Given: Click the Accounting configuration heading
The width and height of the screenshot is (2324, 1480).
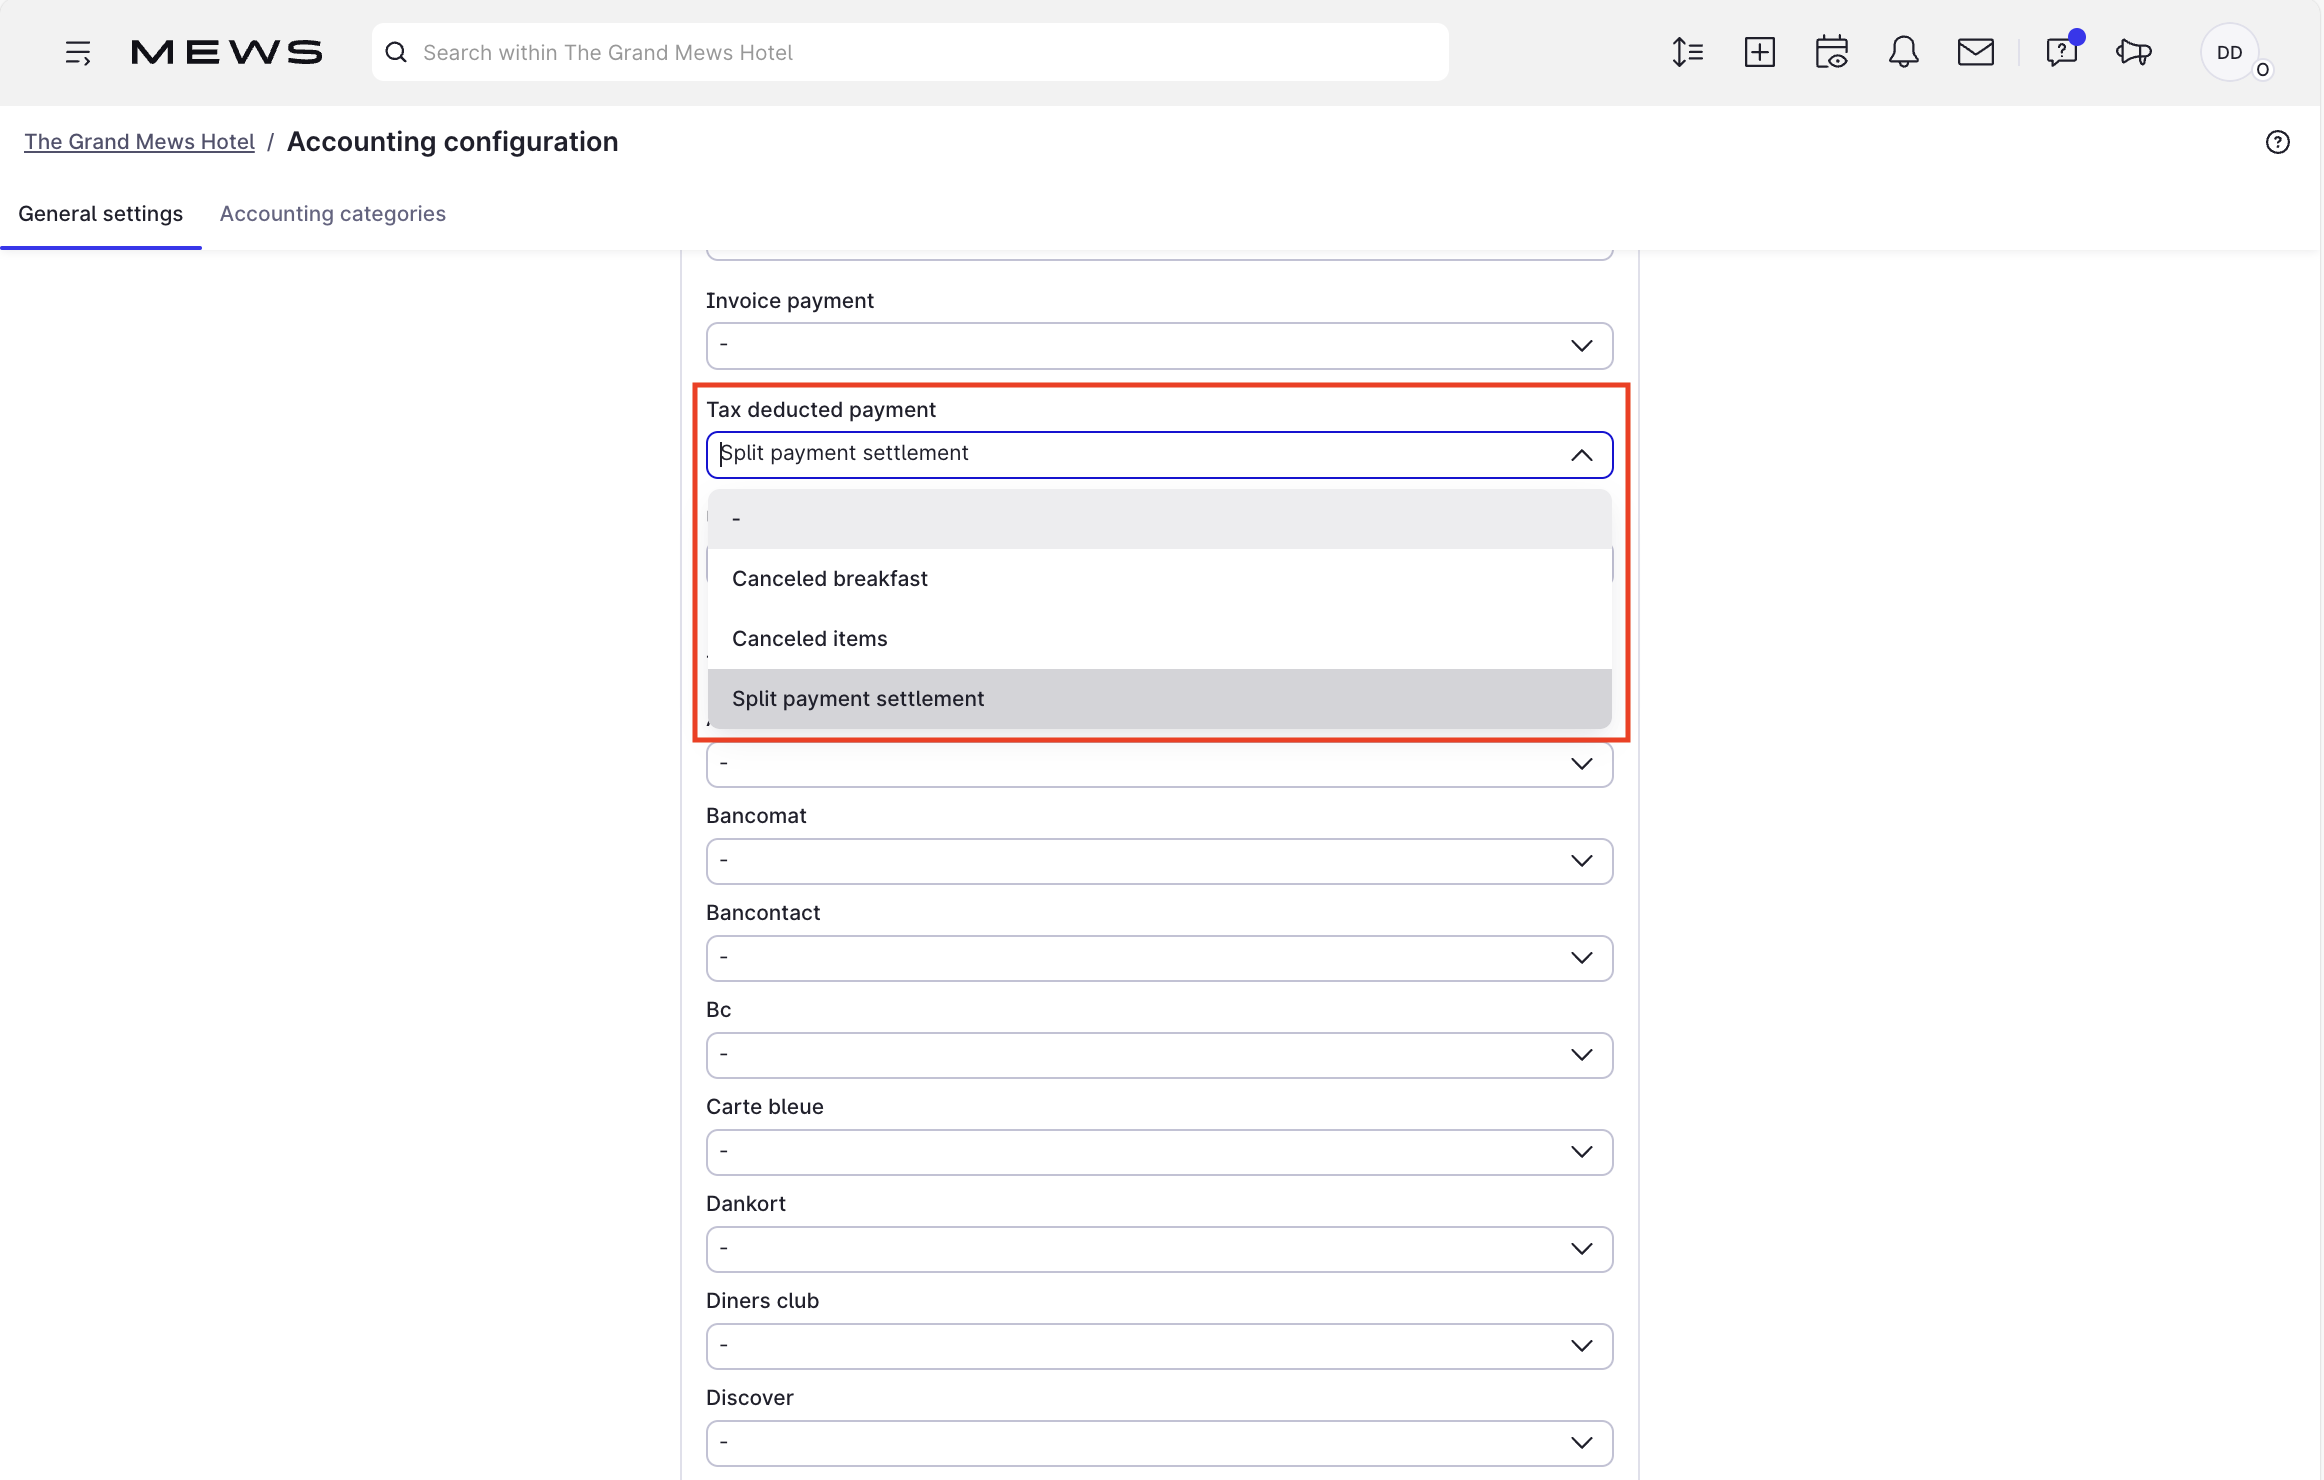Looking at the screenshot, I should (x=453, y=142).
